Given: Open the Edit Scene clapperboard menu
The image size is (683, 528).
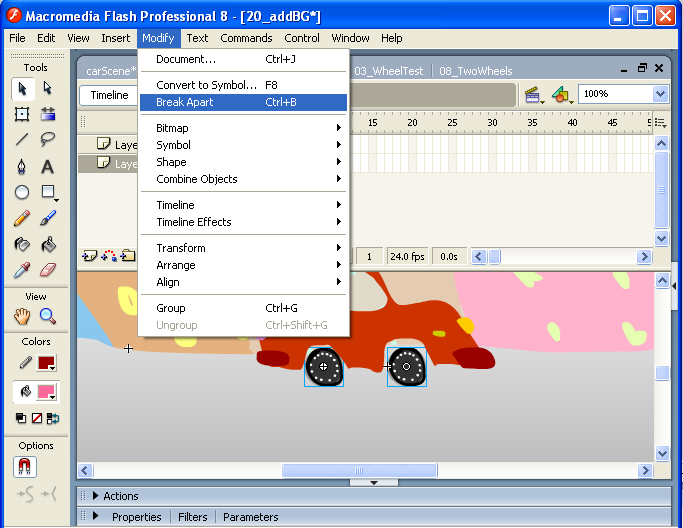Looking at the screenshot, I should click(534, 95).
